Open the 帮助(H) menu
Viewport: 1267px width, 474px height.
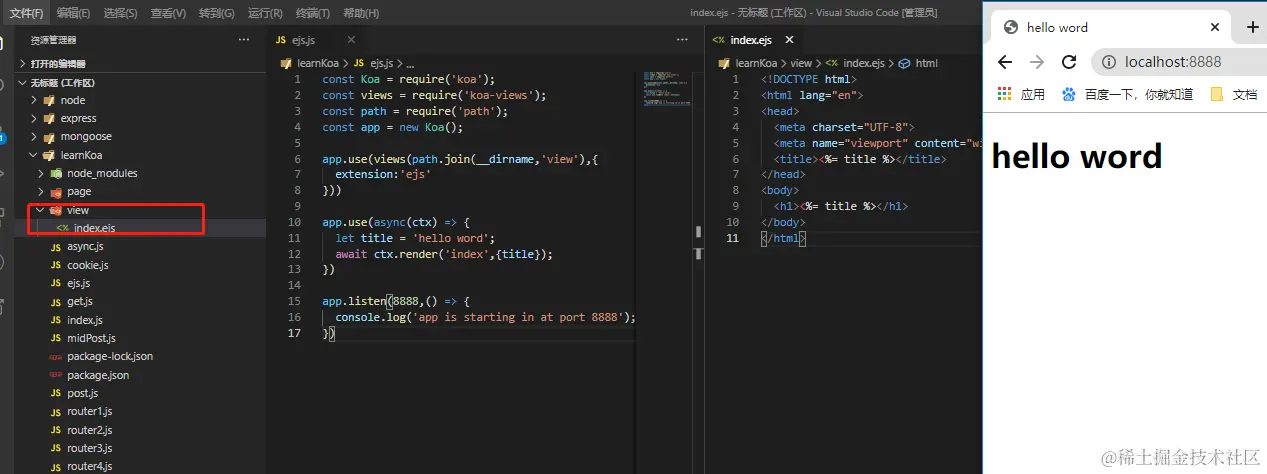pyautogui.click(x=361, y=13)
